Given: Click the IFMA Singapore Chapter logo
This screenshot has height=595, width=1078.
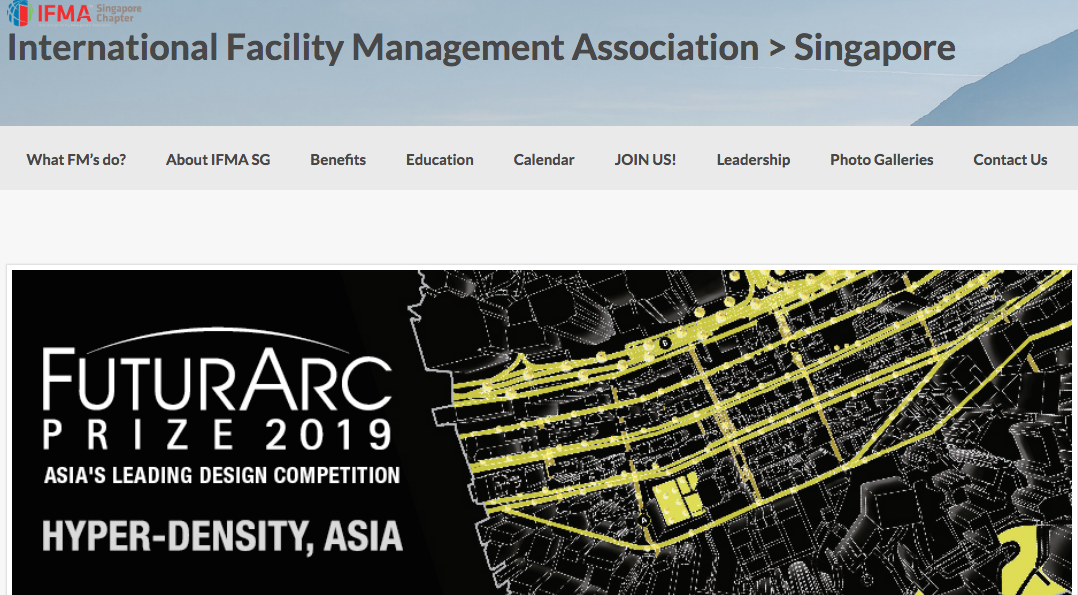Looking at the screenshot, I should tap(74, 12).
